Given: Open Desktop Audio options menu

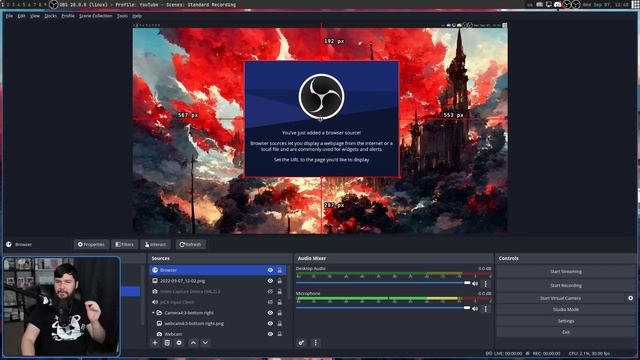Looking at the screenshot, I should tap(485, 284).
